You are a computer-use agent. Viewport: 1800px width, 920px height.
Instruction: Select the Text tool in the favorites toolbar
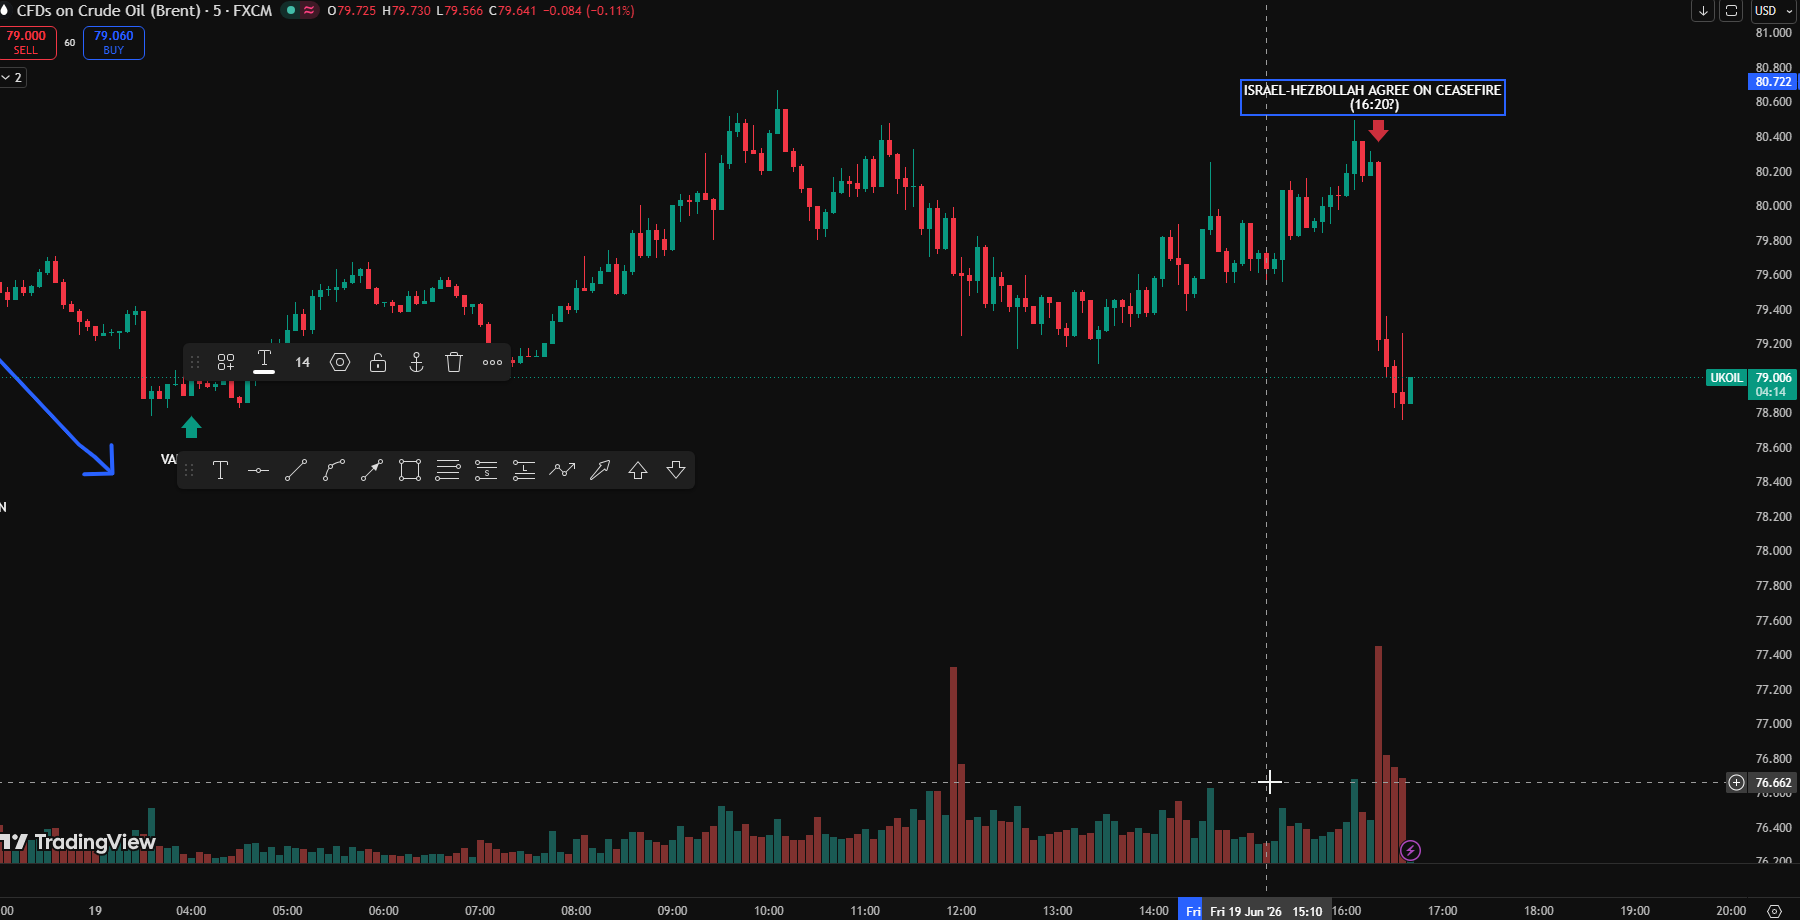click(x=221, y=470)
